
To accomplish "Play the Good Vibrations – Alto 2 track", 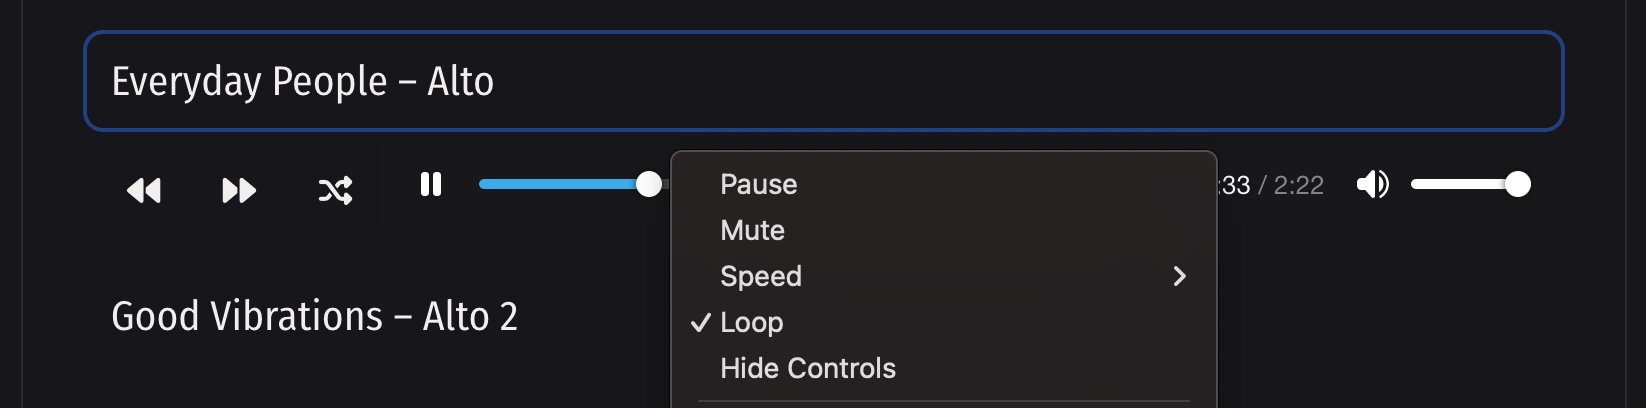I will pyautogui.click(x=314, y=317).
